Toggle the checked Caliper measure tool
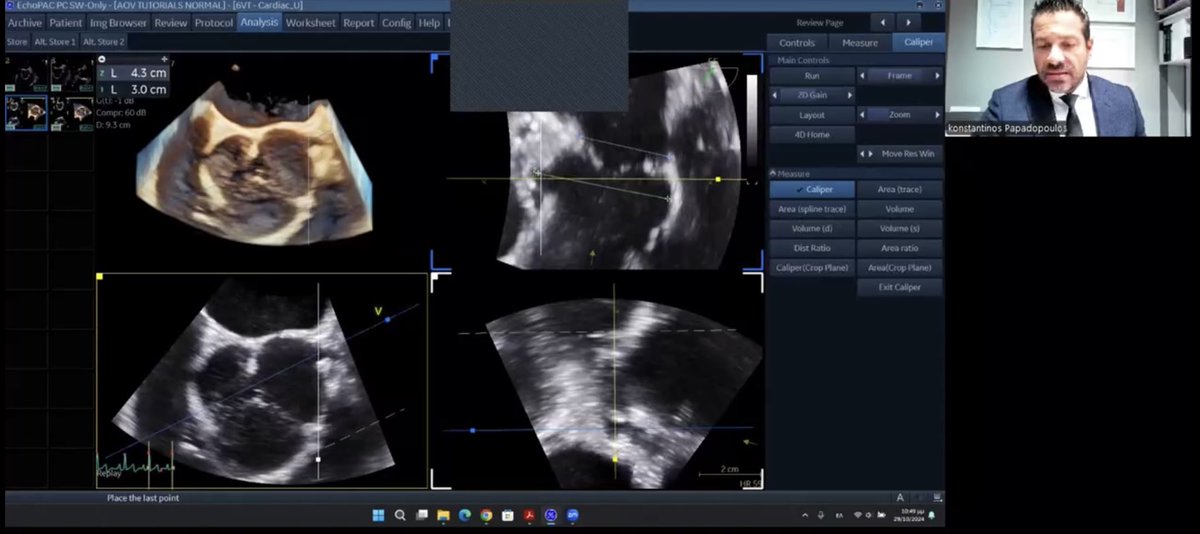This screenshot has width=1200, height=534. [813, 189]
